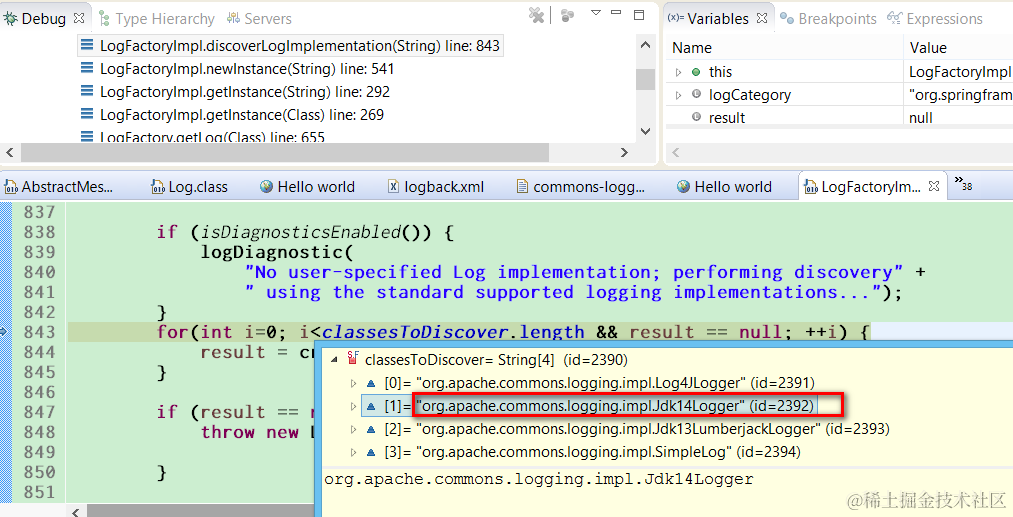Open the Hello world tab right after commons-logg...
The width and height of the screenshot is (1013, 517).
coord(724,187)
